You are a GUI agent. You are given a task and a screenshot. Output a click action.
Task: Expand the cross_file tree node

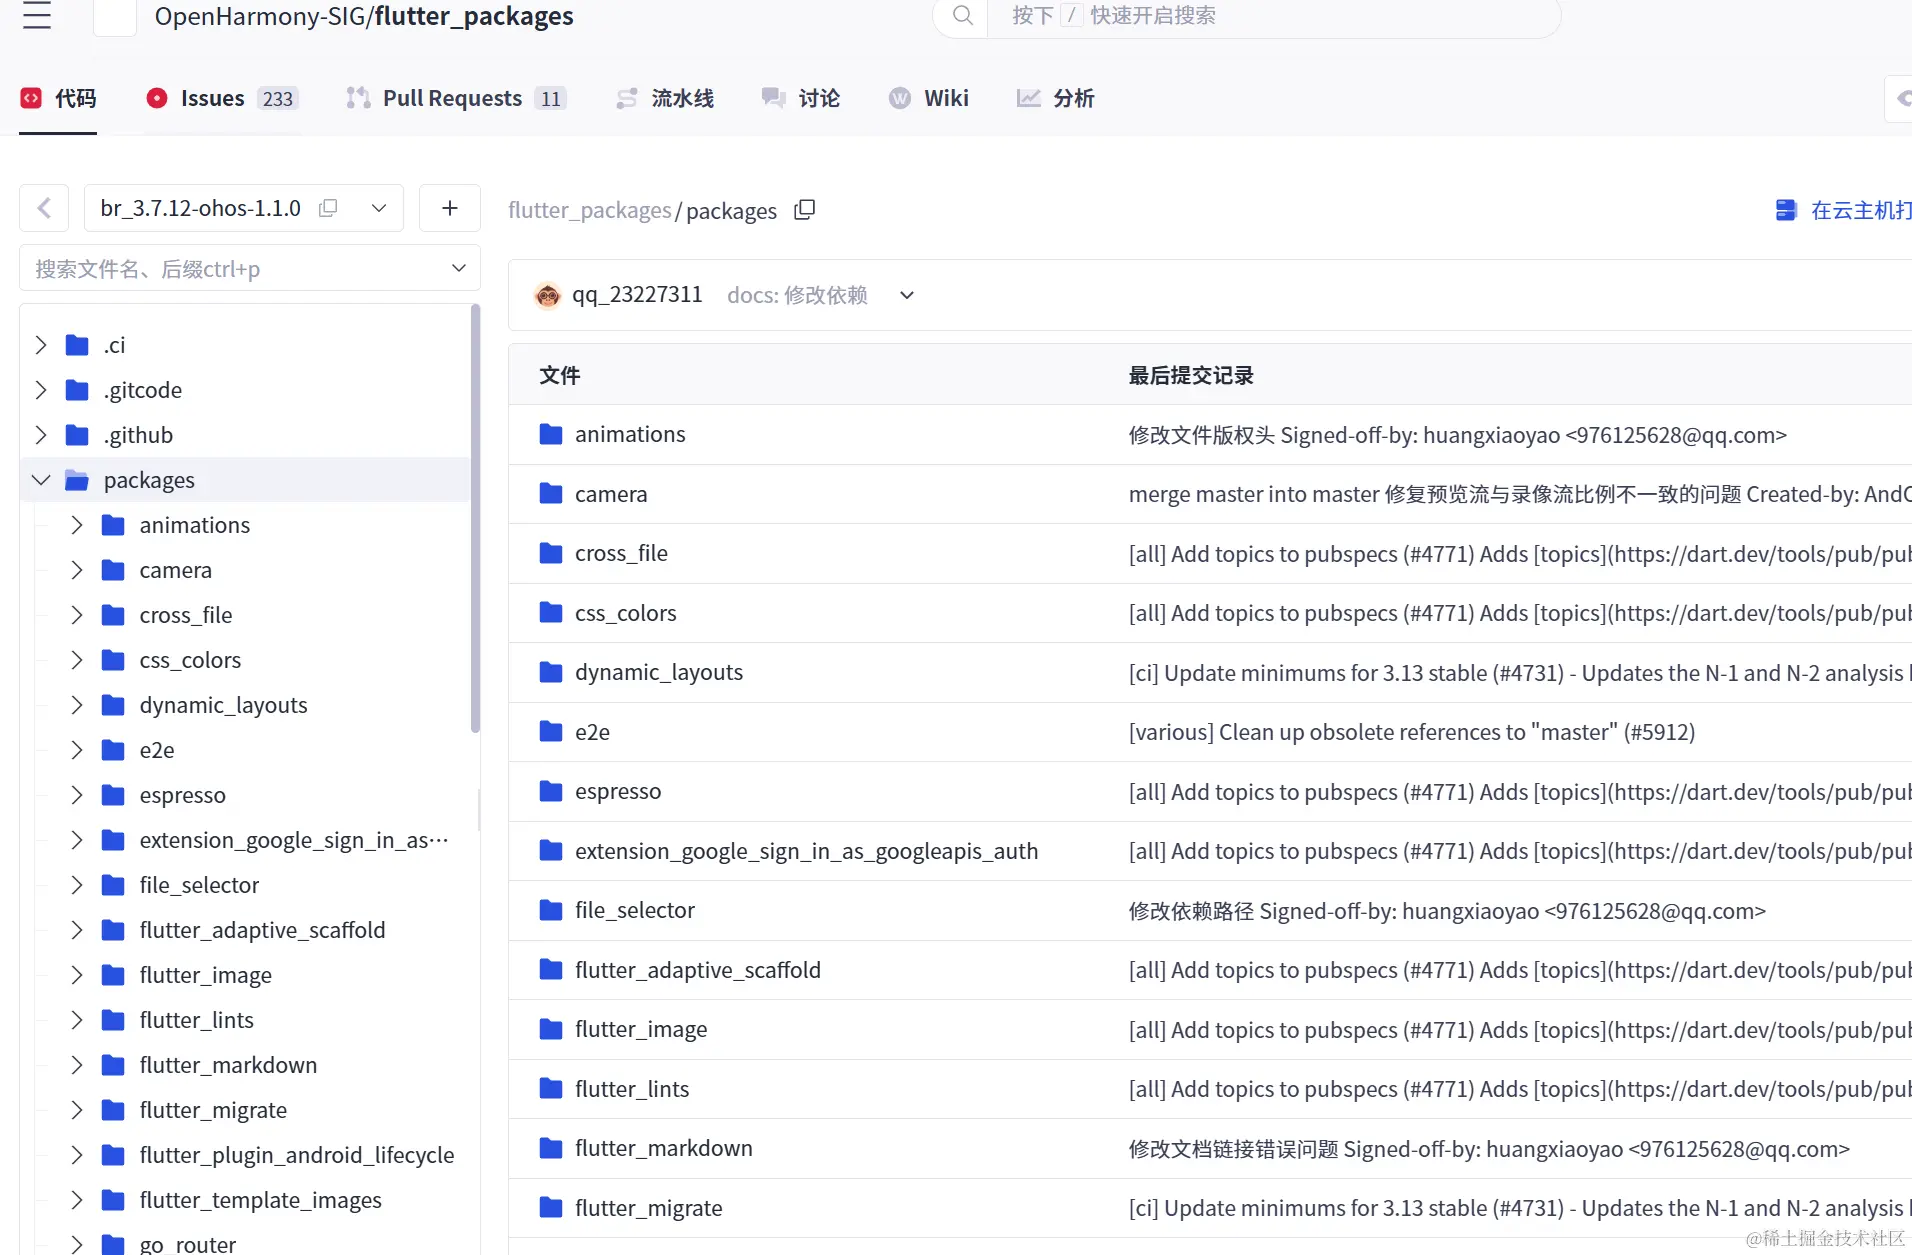tap(77, 615)
